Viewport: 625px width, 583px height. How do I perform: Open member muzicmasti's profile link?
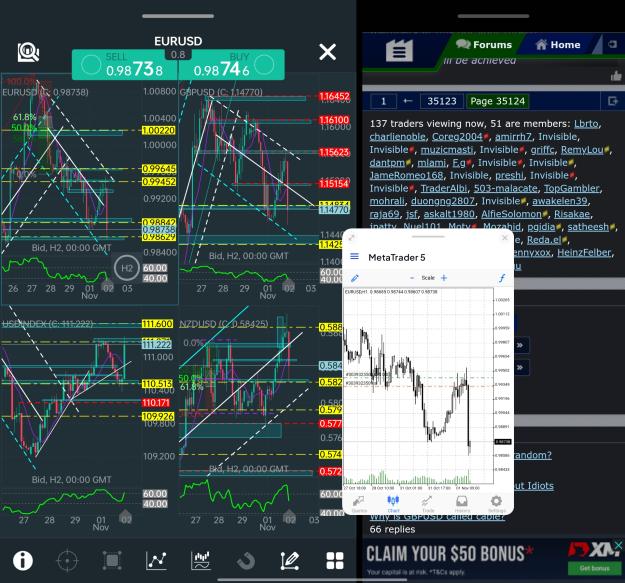447,150
